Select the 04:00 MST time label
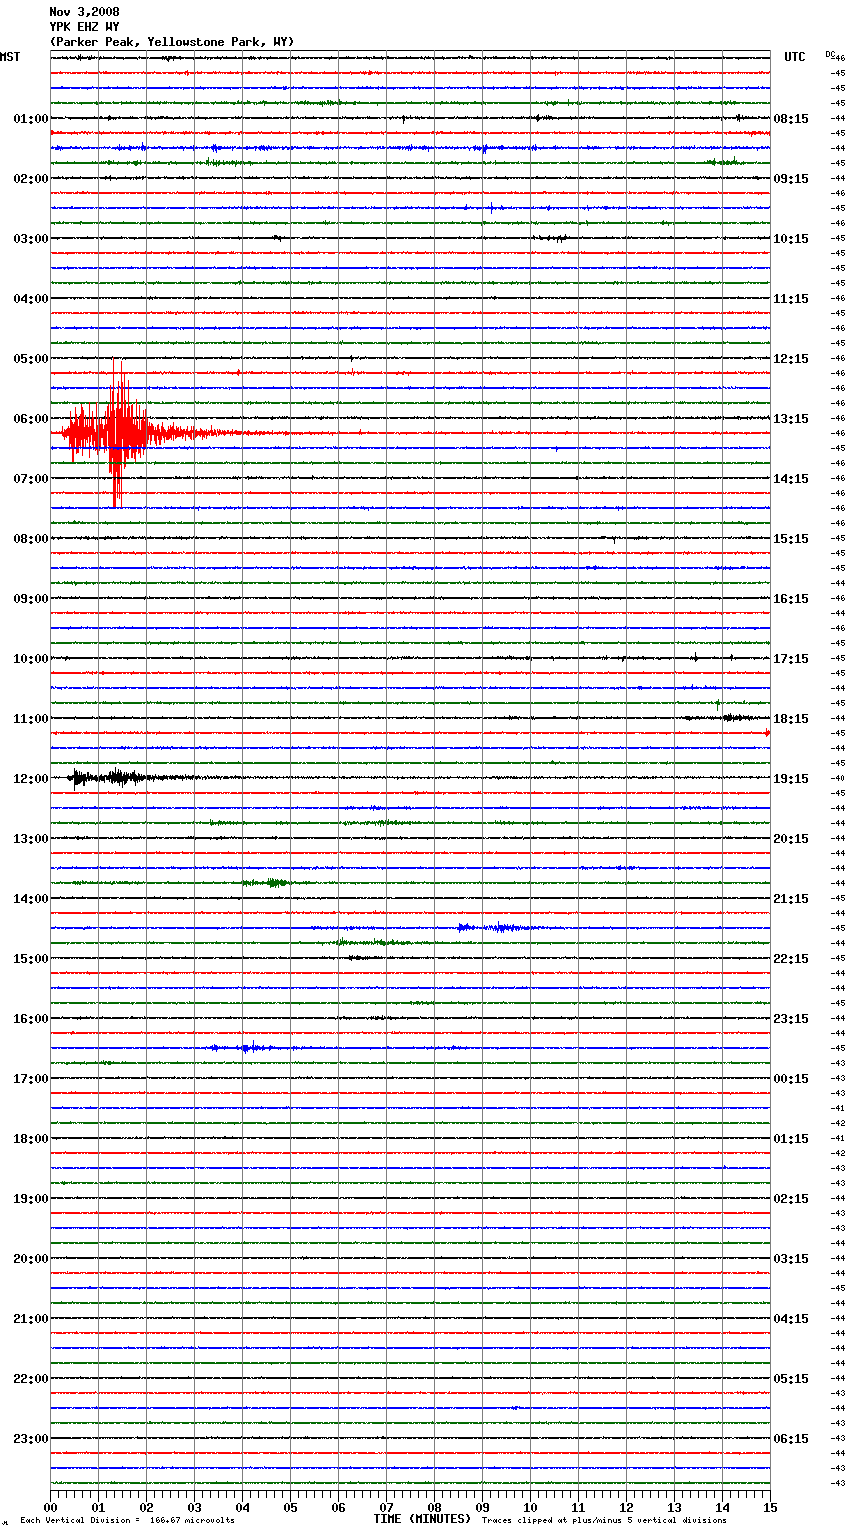Screen dimensions: 850x1534 [x=30, y=299]
